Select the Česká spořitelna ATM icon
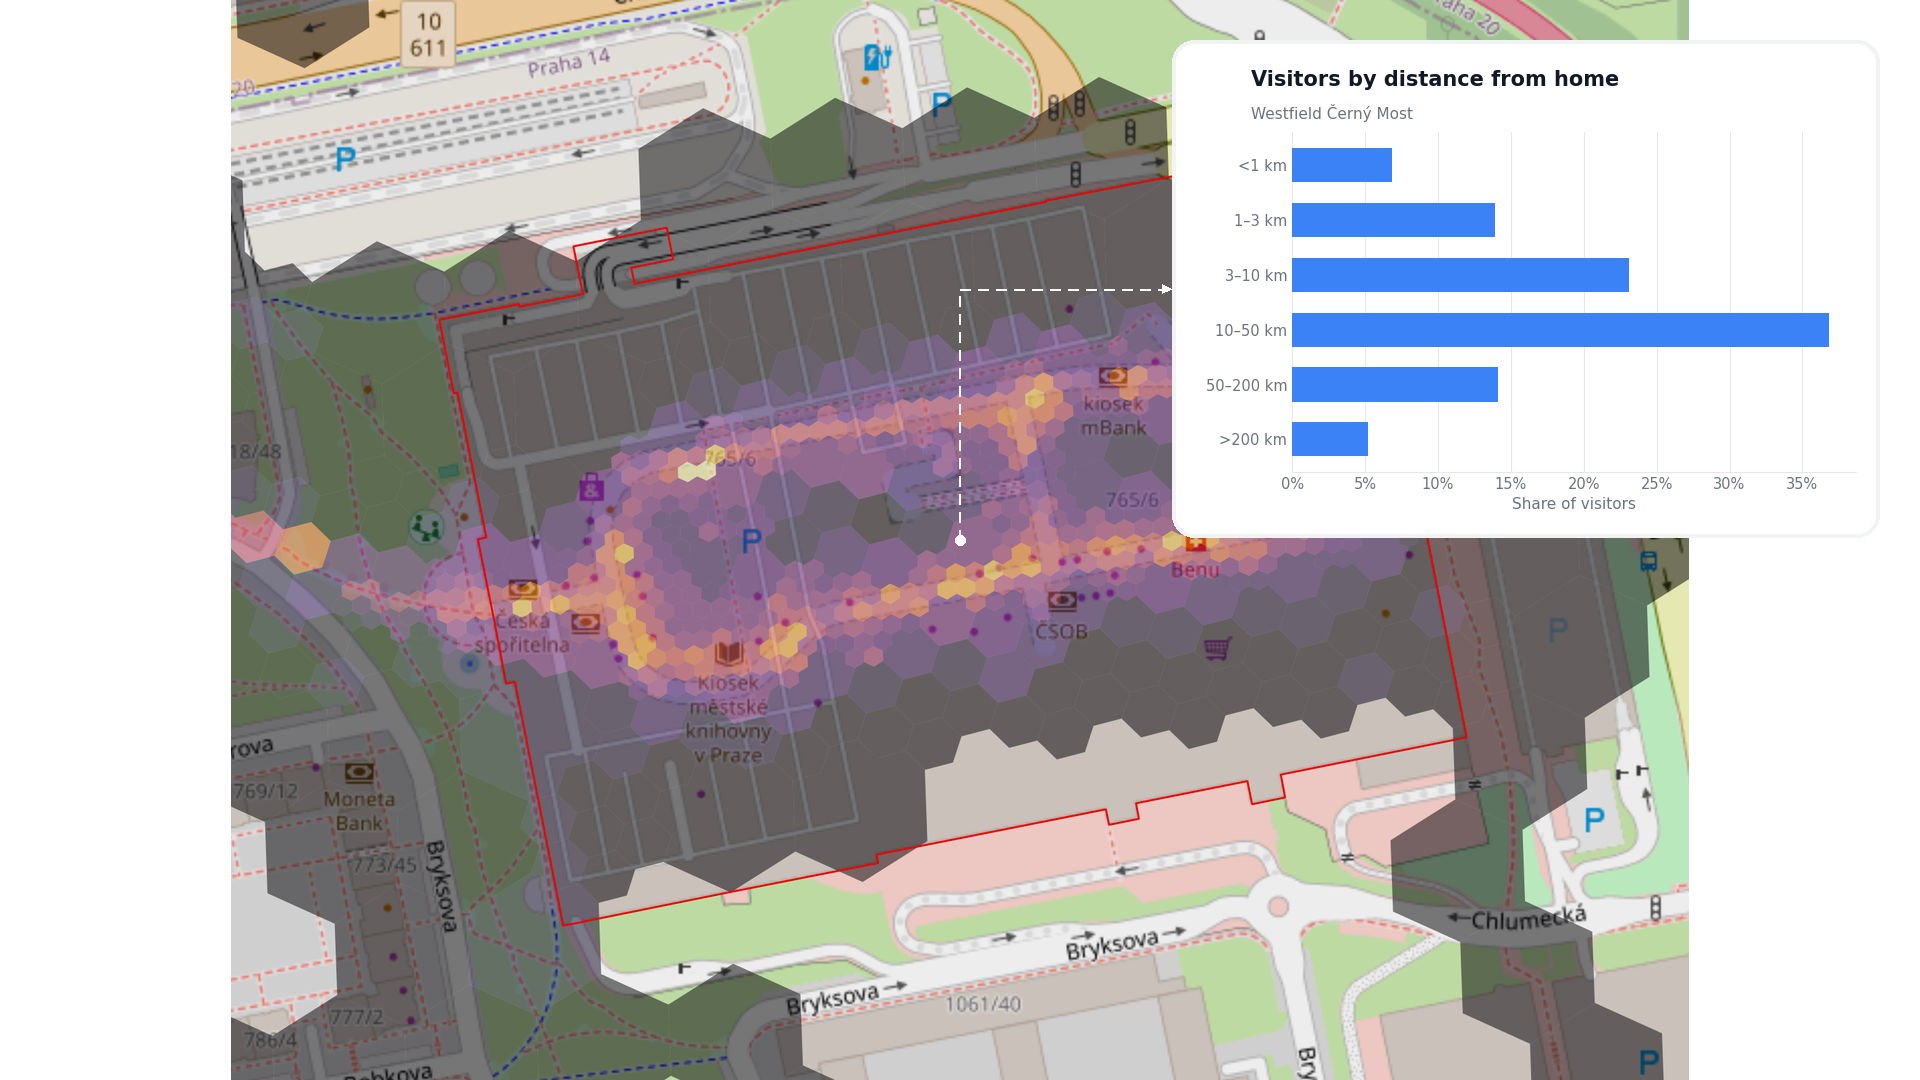The width and height of the screenshot is (1920, 1080). pyautogui.click(x=523, y=589)
